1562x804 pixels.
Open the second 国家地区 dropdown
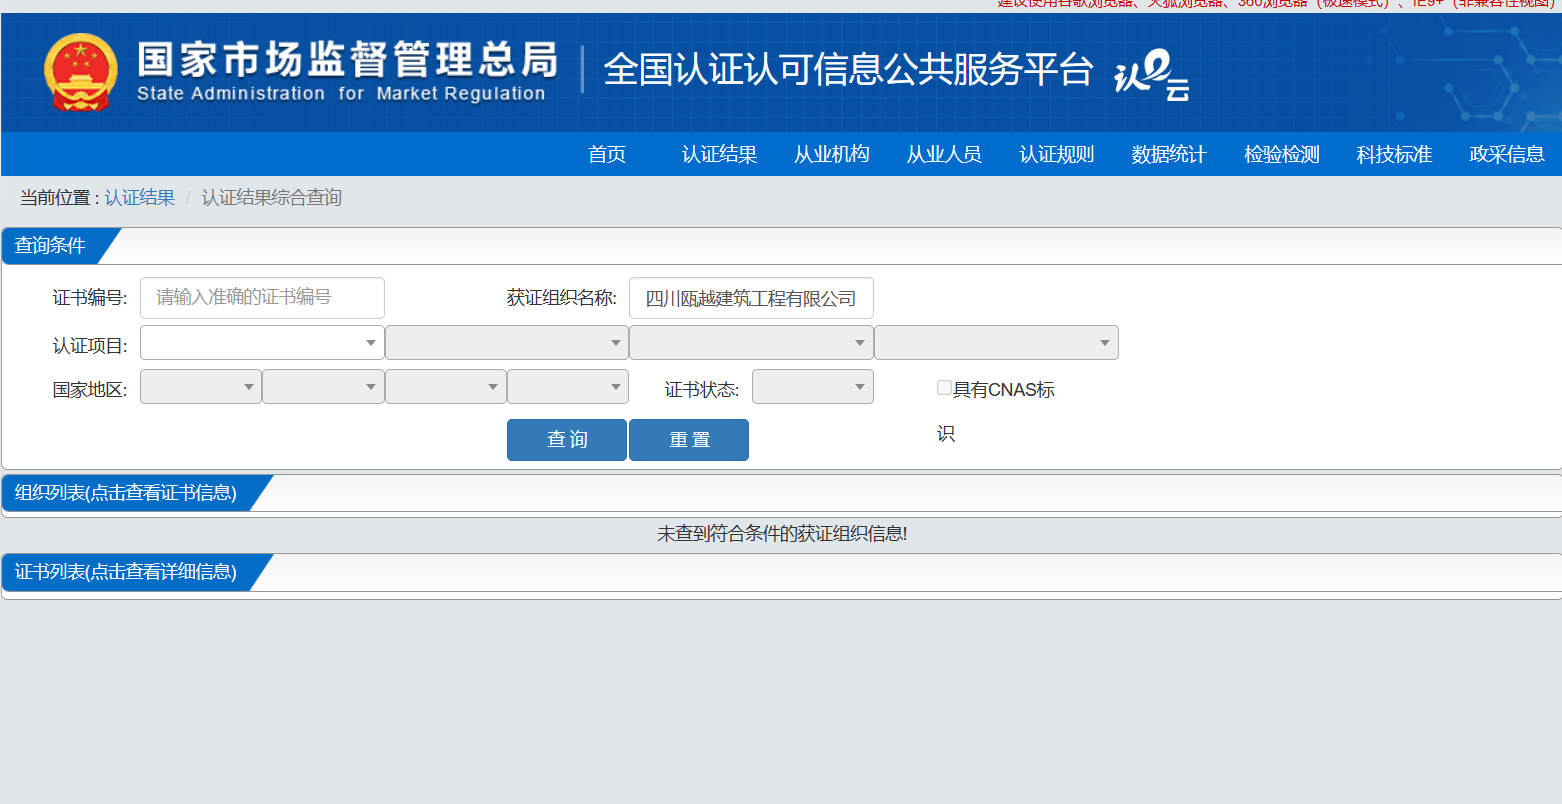pyautogui.click(x=323, y=387)
